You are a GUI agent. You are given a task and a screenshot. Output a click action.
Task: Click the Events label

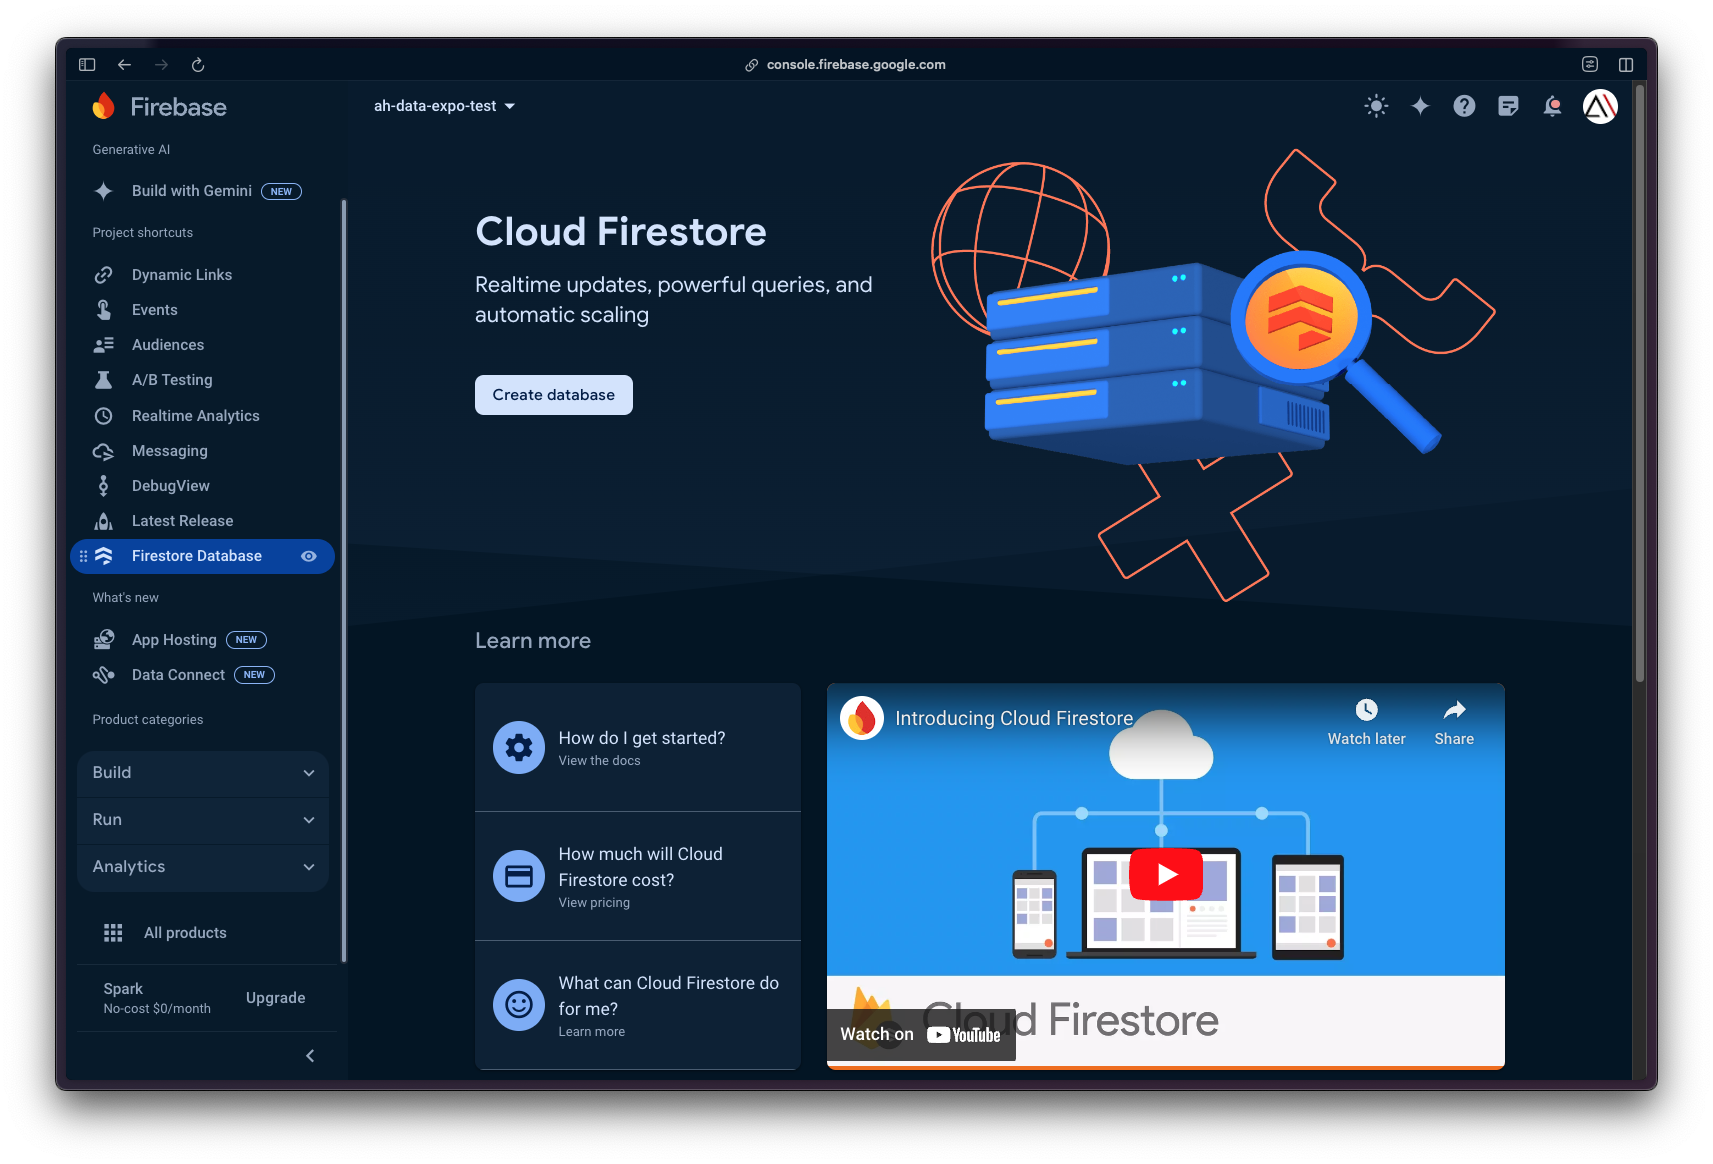155,310
